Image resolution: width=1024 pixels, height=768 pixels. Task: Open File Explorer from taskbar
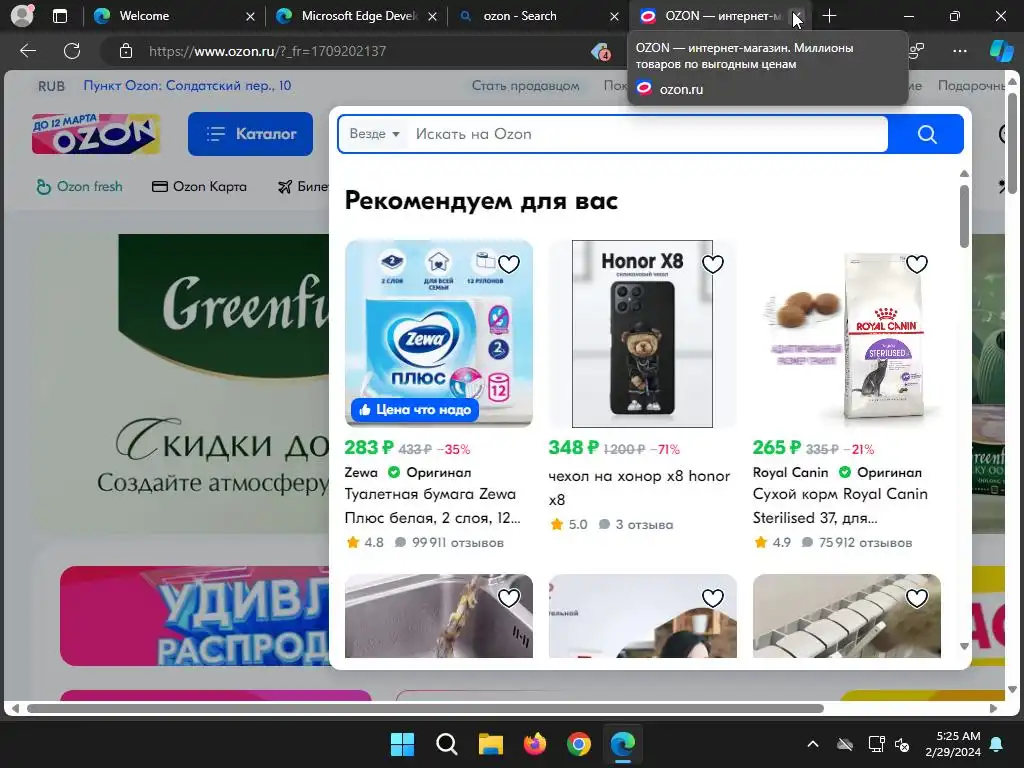coord(490,744)
